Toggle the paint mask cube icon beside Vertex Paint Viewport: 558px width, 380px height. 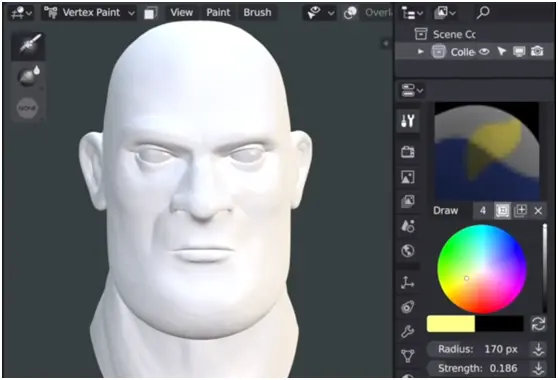(151, 13)
